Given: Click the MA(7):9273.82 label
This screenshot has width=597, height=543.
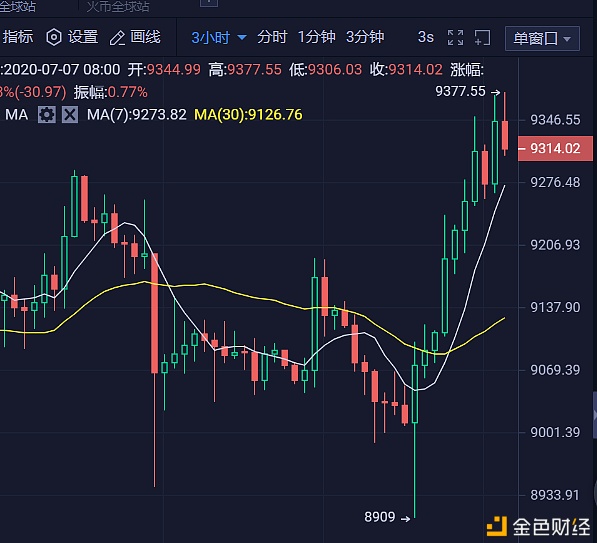Looking at the screenshot, I should 137,115.
